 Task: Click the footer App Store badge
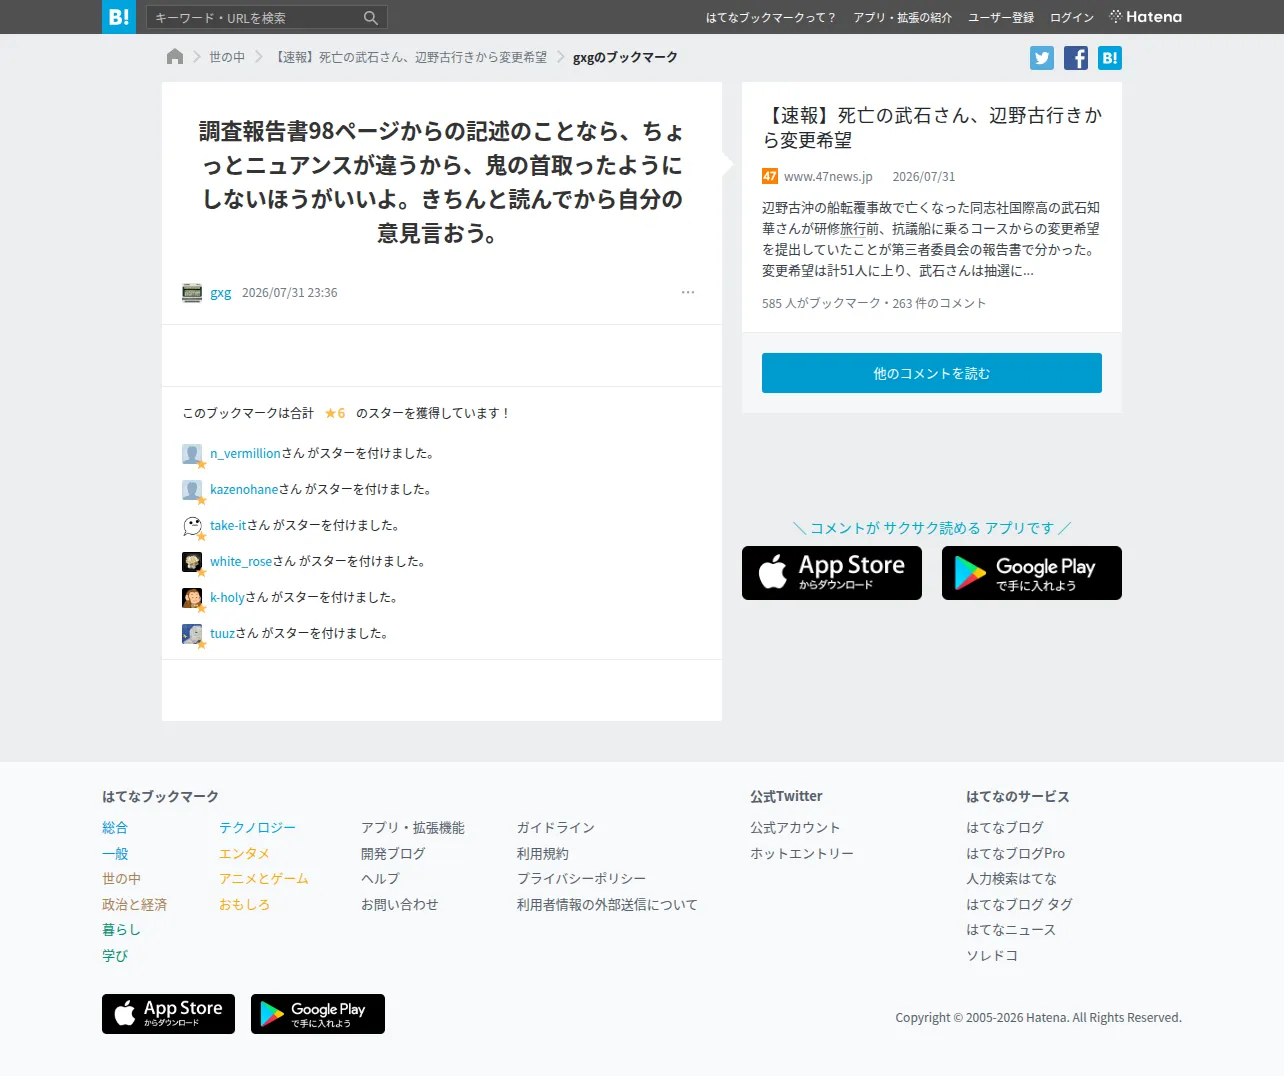[168, 1014]
